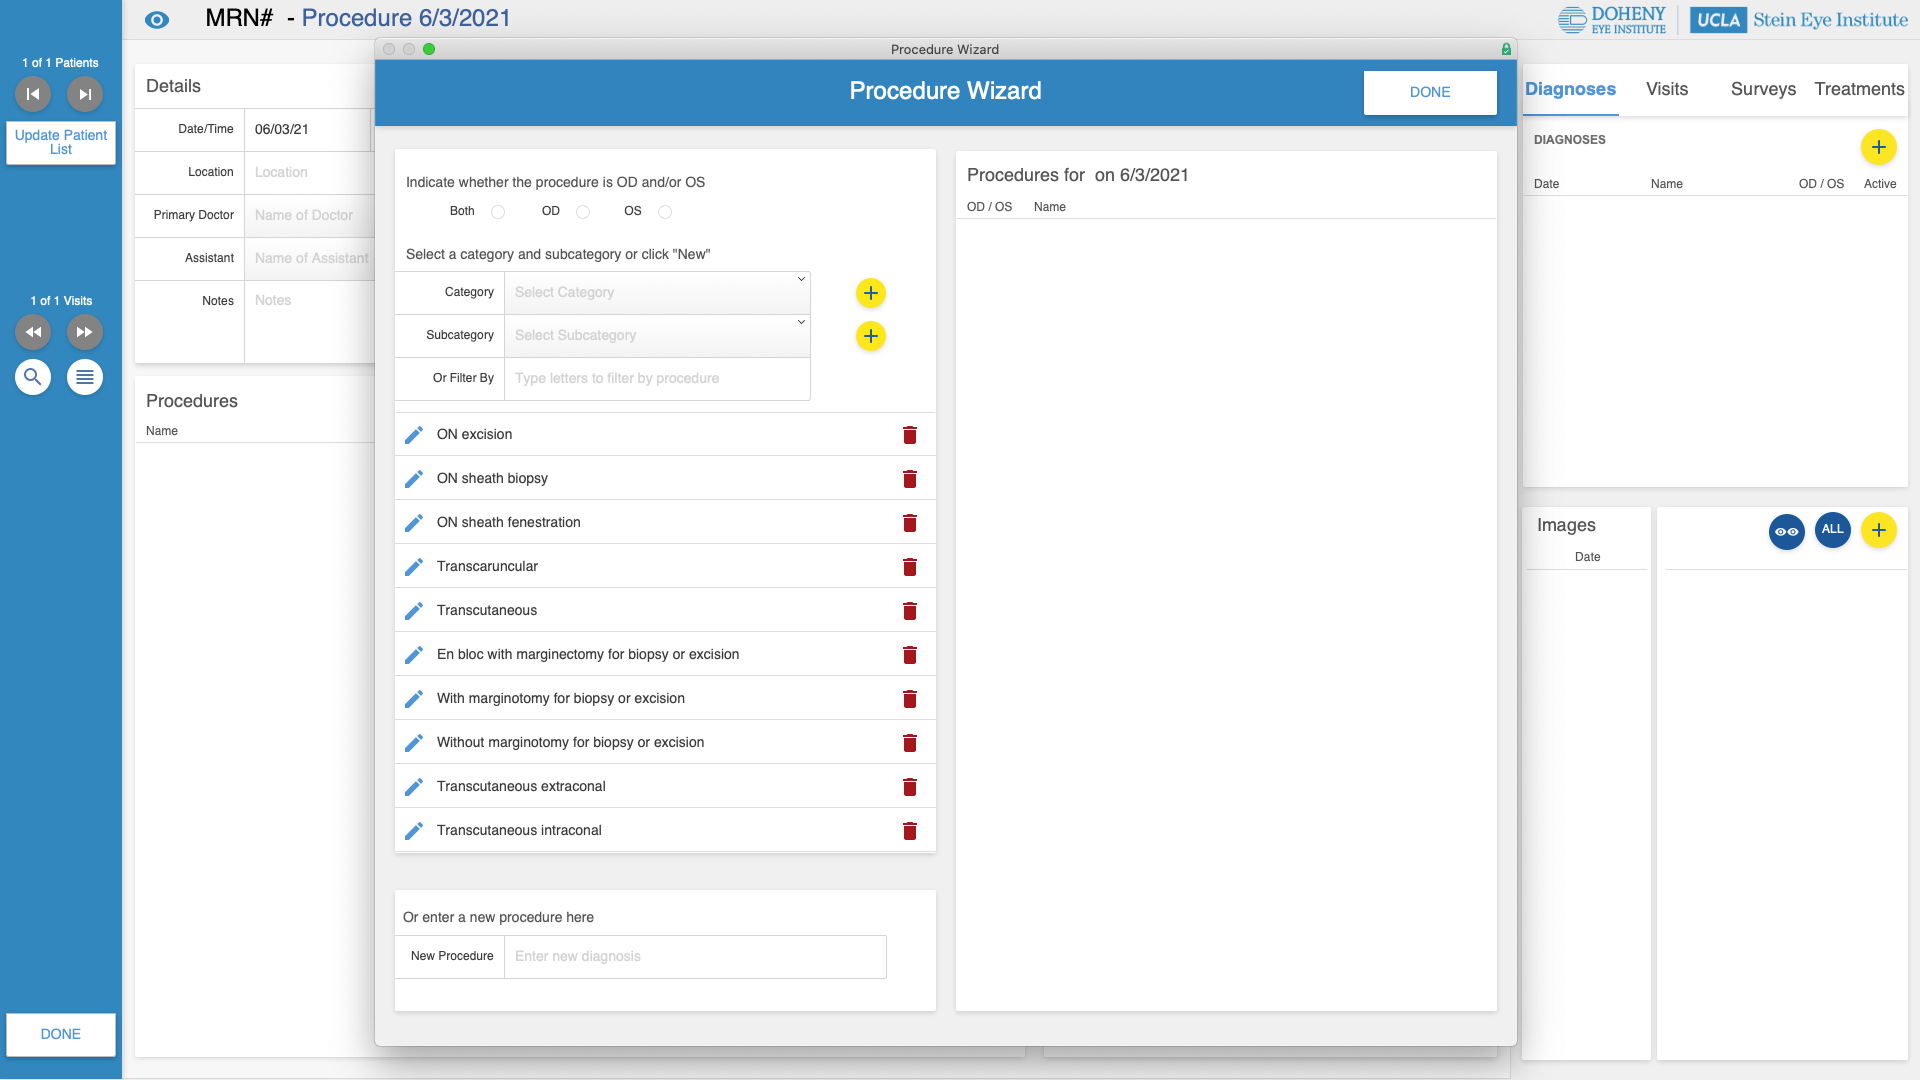1920x1080 pixels.
Task: Open the Select Category dropdown
Action: point(657,293)
